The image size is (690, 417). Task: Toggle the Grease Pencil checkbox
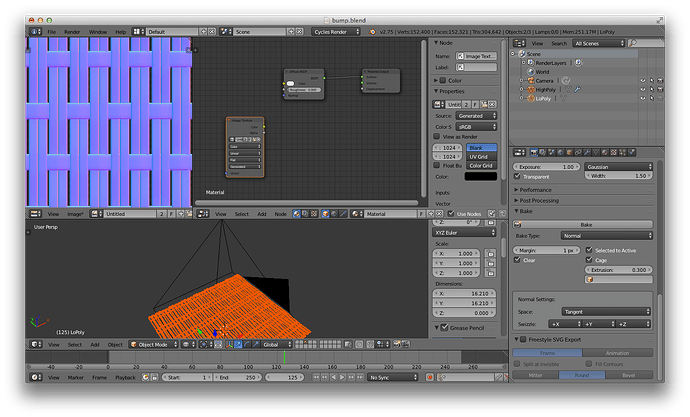[444, 327]
